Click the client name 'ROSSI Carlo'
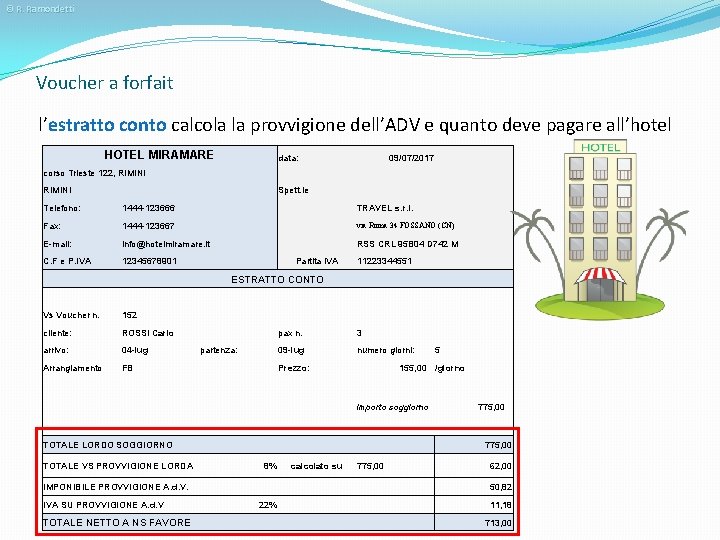 (x=148, y=333)
